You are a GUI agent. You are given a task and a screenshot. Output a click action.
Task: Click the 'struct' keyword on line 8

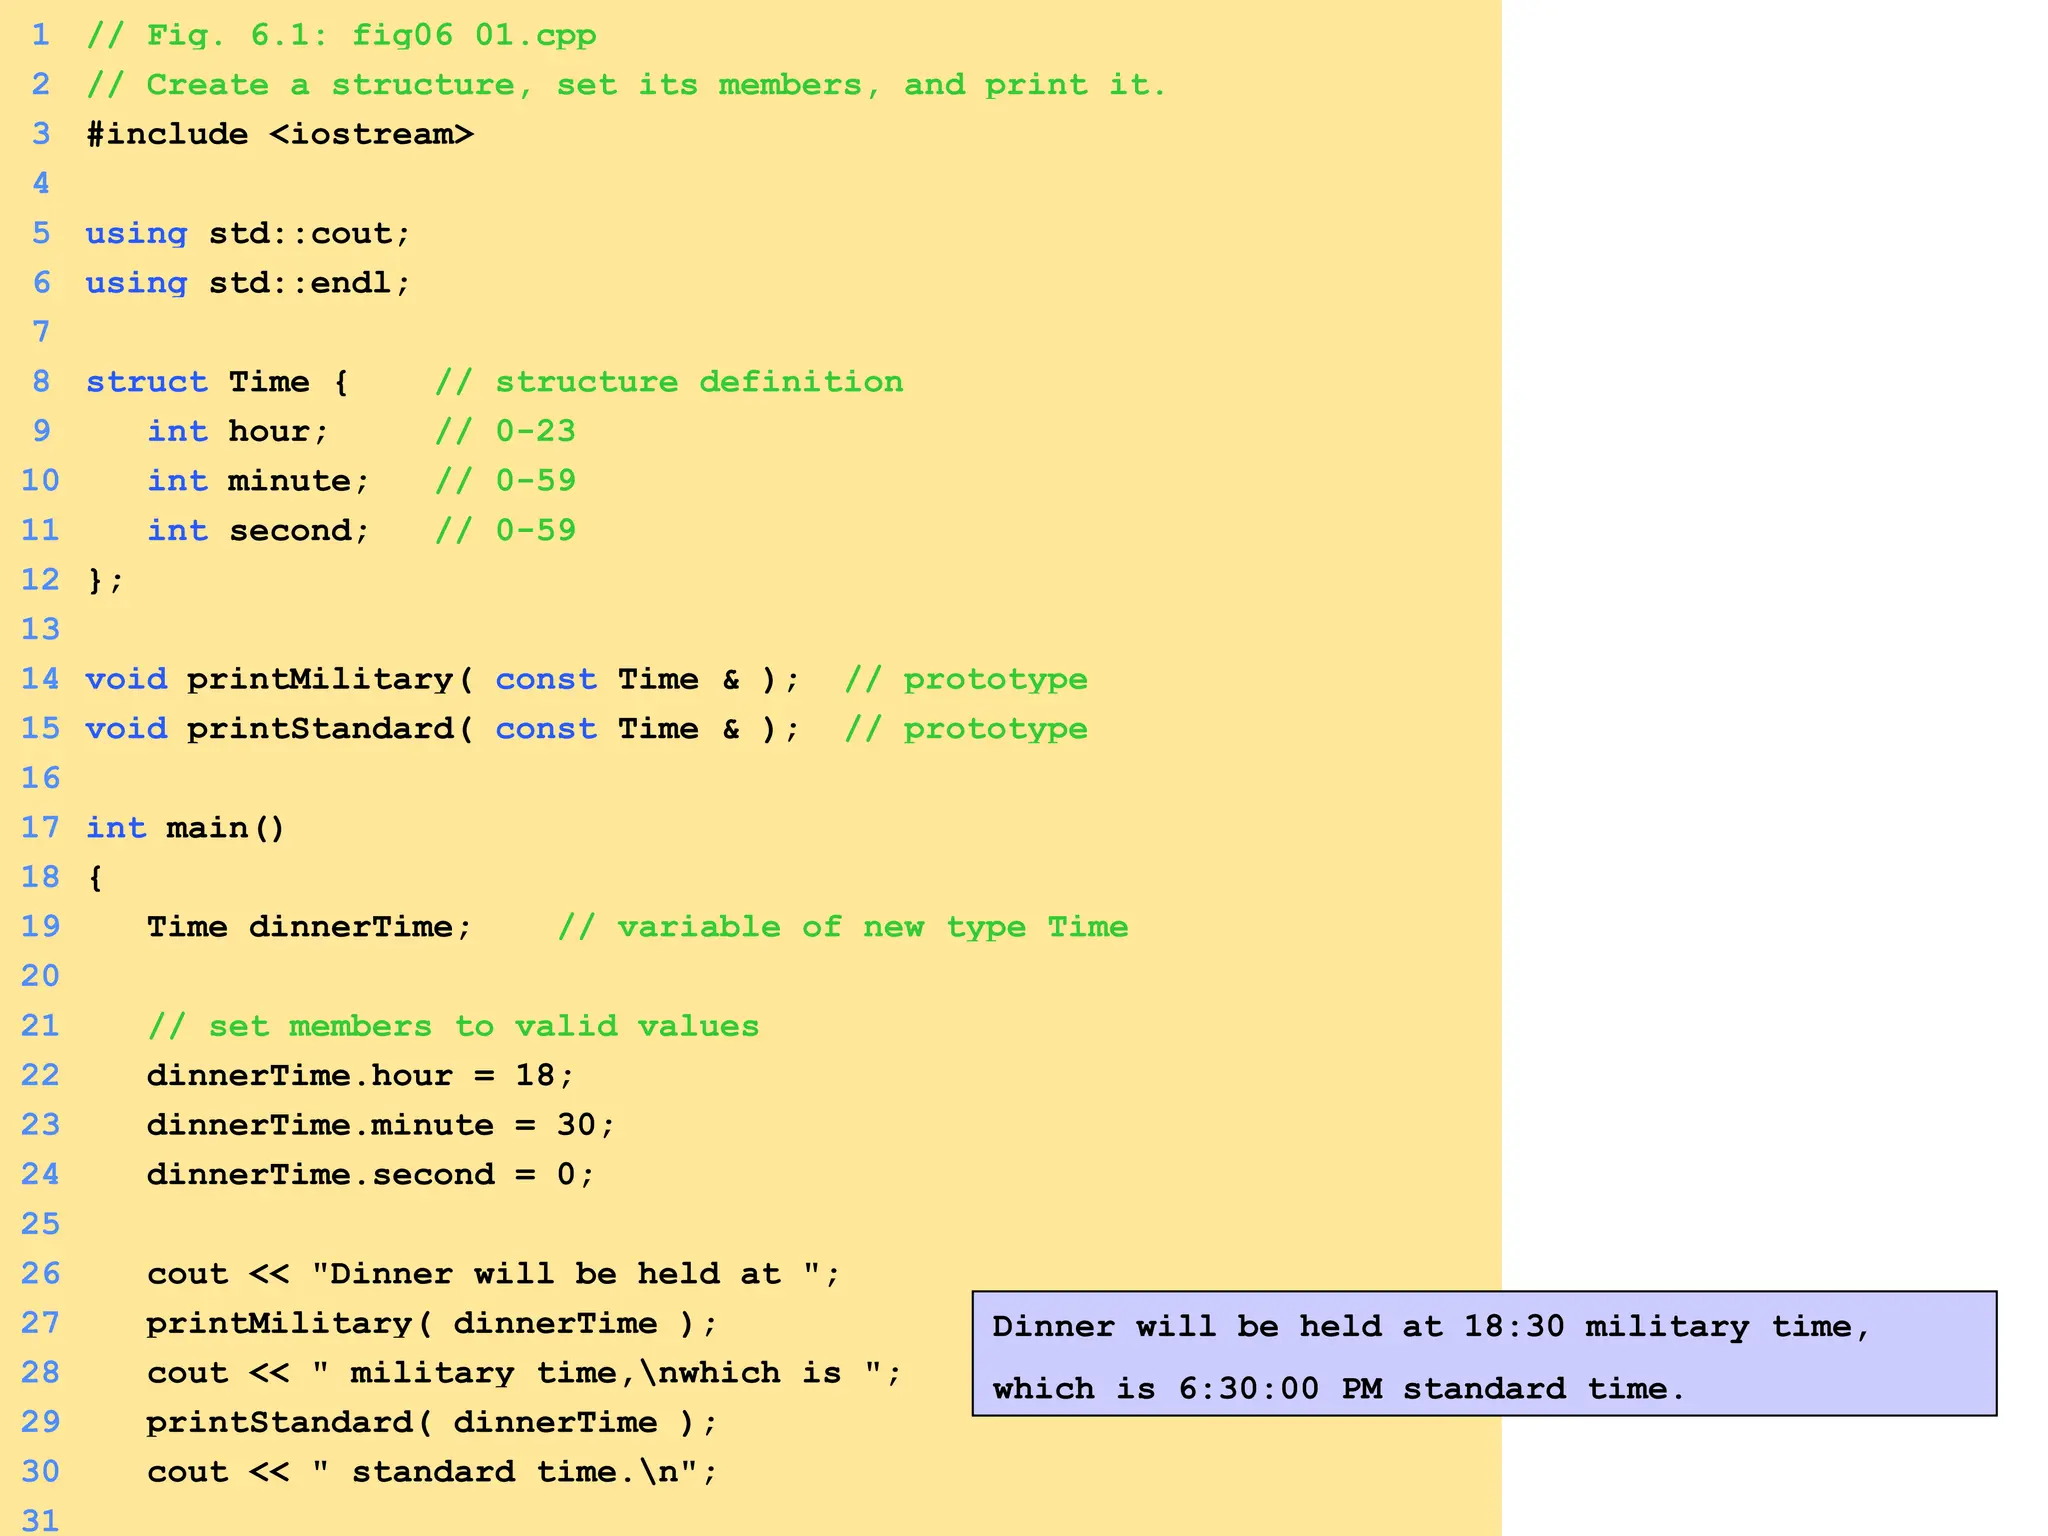click(146, 382)
